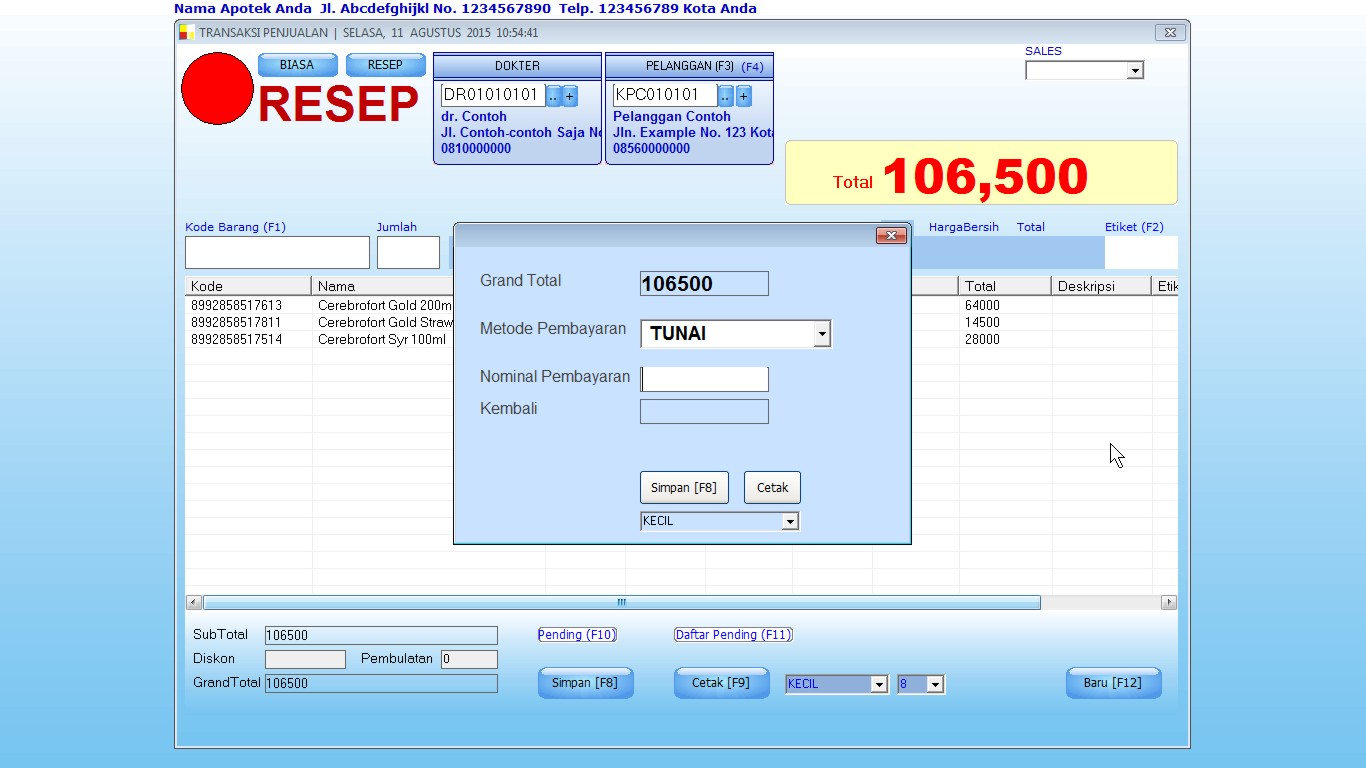1366x768 pixels.
Task: Click bottom GrandTotal field
Action: (381, 684)
